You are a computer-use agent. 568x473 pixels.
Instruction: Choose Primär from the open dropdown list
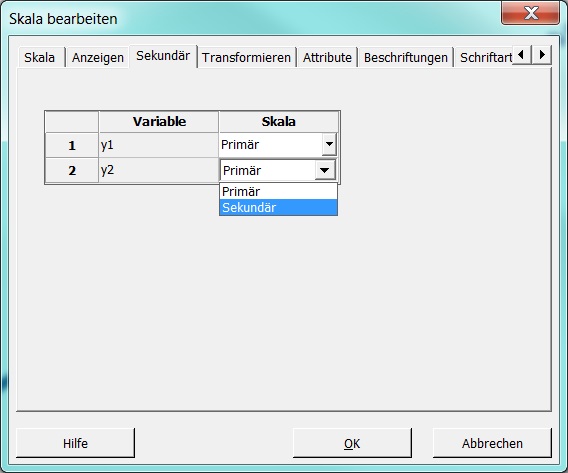coord(278,192)
